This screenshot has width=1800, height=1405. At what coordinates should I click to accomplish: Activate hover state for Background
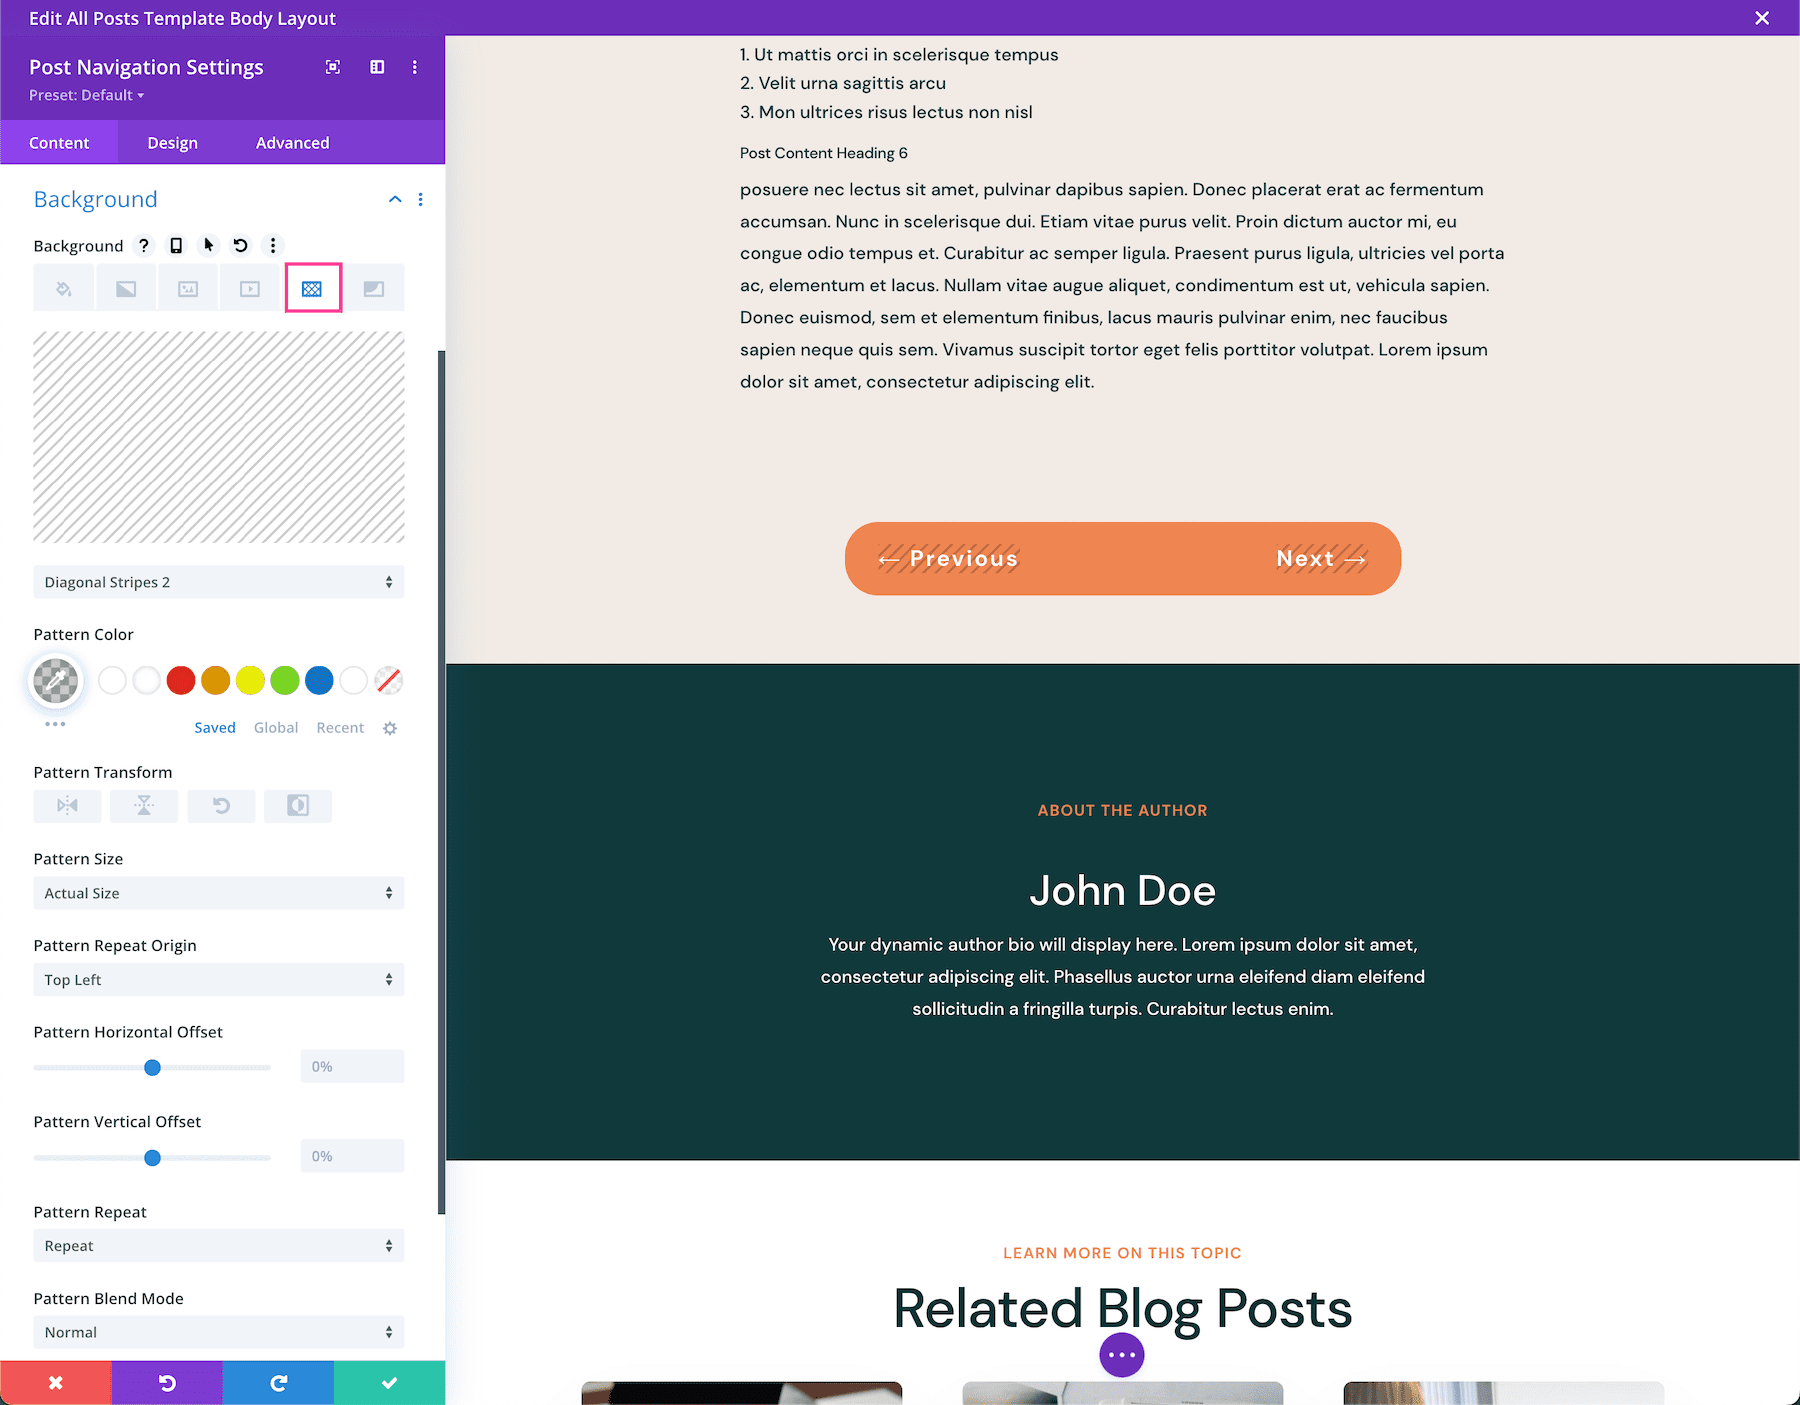click(x=208, y=245)
